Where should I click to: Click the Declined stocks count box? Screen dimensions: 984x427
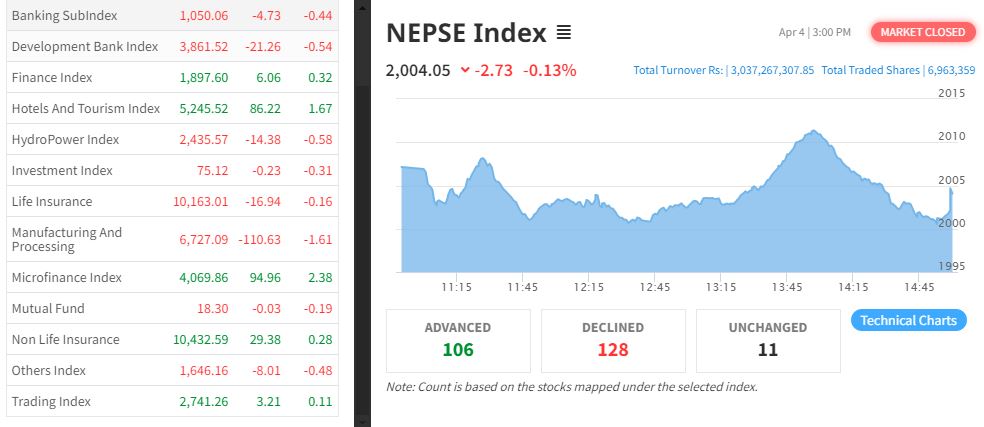[613, 340]
